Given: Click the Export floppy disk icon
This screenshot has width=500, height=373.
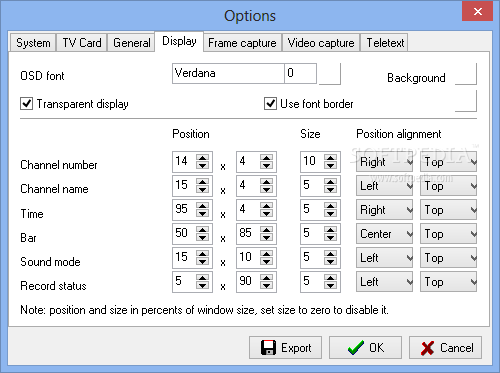Looking at the screenshot, I should tap(268, 348).
